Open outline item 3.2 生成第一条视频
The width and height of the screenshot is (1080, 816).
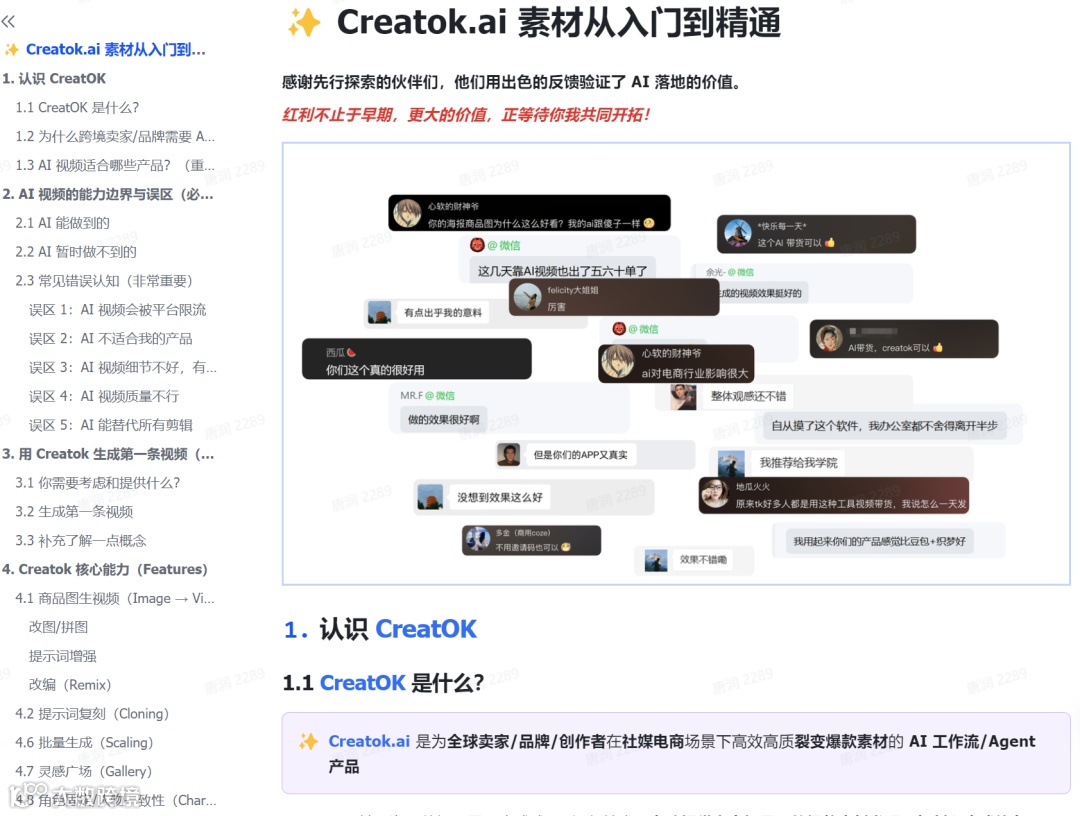[x=74, y=512]
